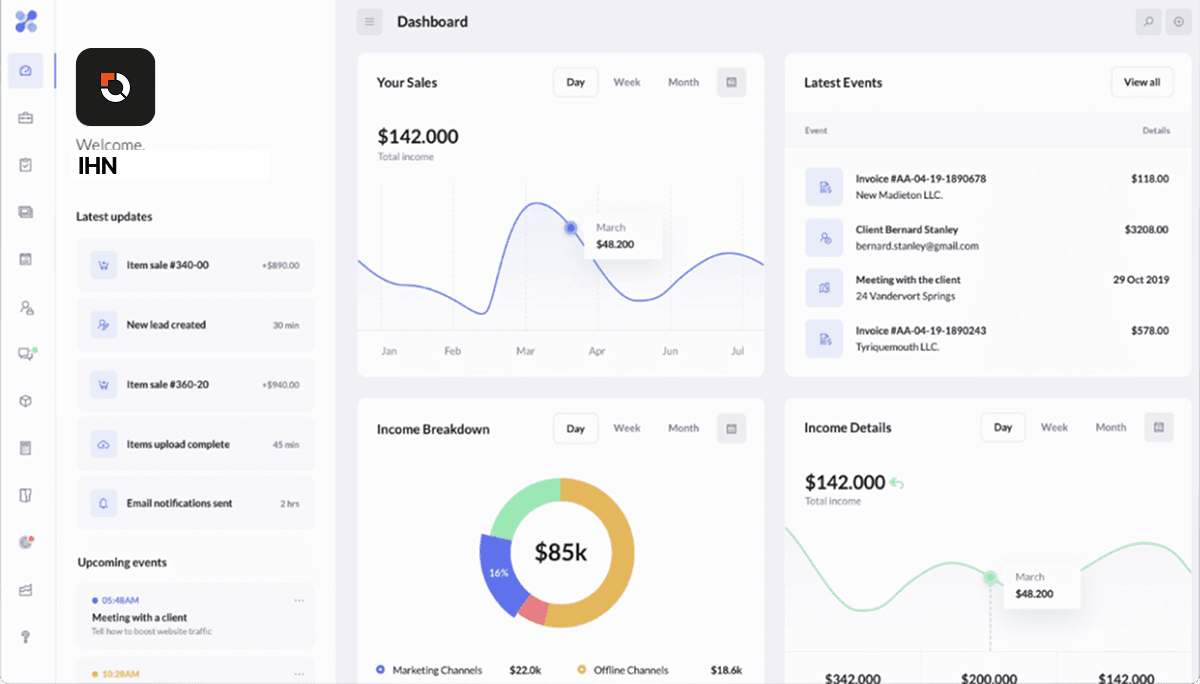This screenshot has height=684, width=1200.
Task: Select Day tab in Income Breakdown
Action: (575, 429)
